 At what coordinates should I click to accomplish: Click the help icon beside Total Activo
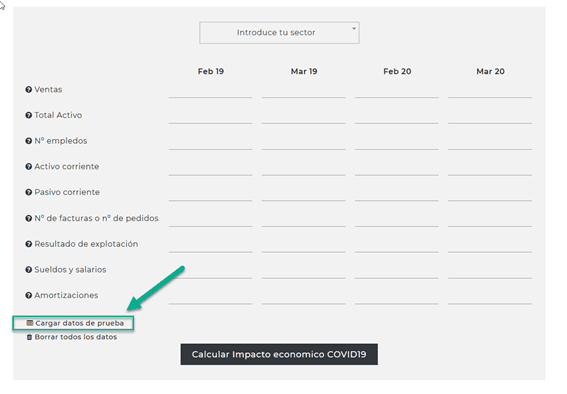coord(29,115)
